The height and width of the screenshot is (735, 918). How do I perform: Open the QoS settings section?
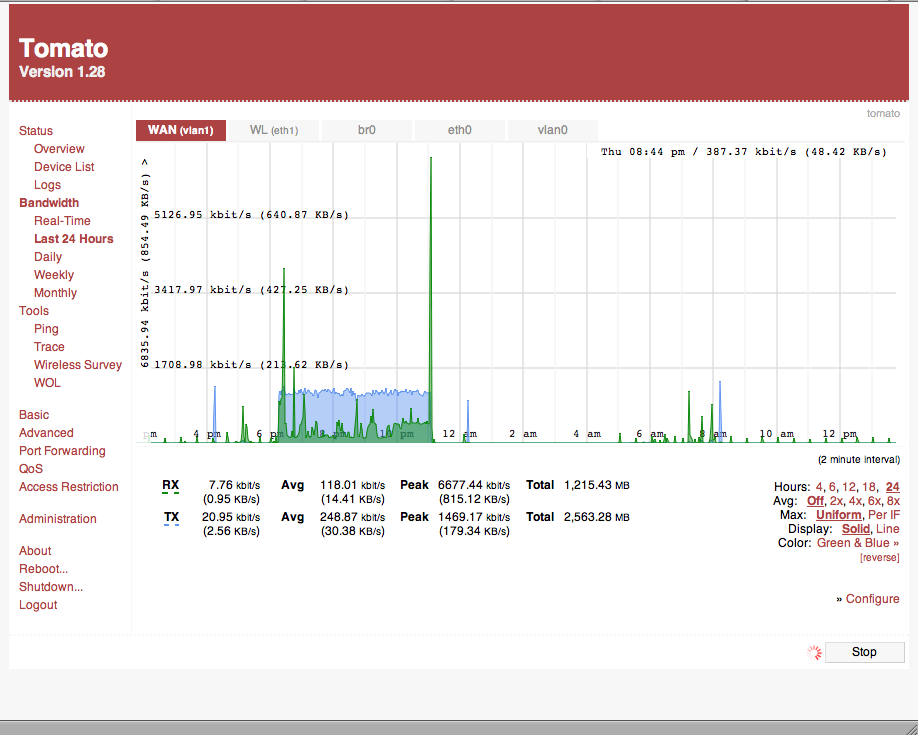click(x=31, y=469)
